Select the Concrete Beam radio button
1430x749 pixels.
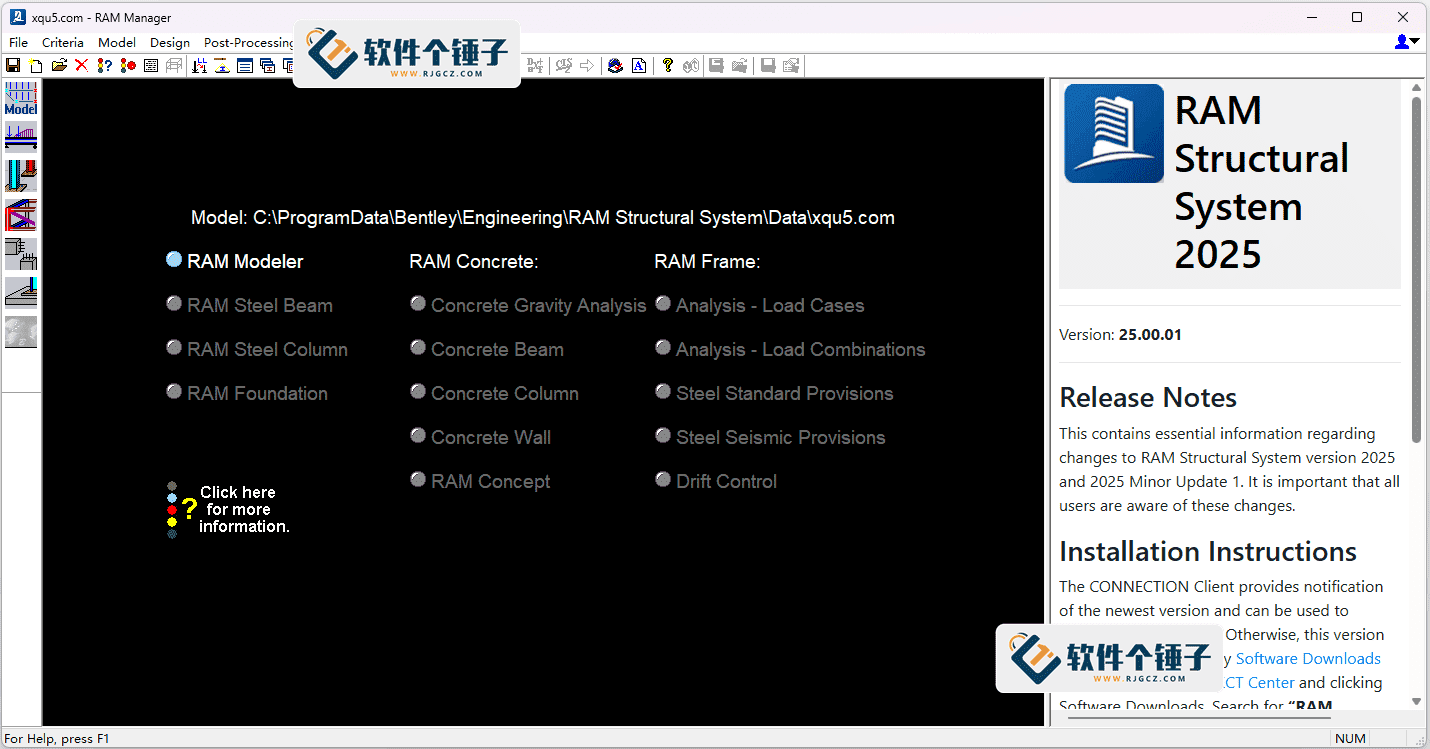[x=418, y=348]
